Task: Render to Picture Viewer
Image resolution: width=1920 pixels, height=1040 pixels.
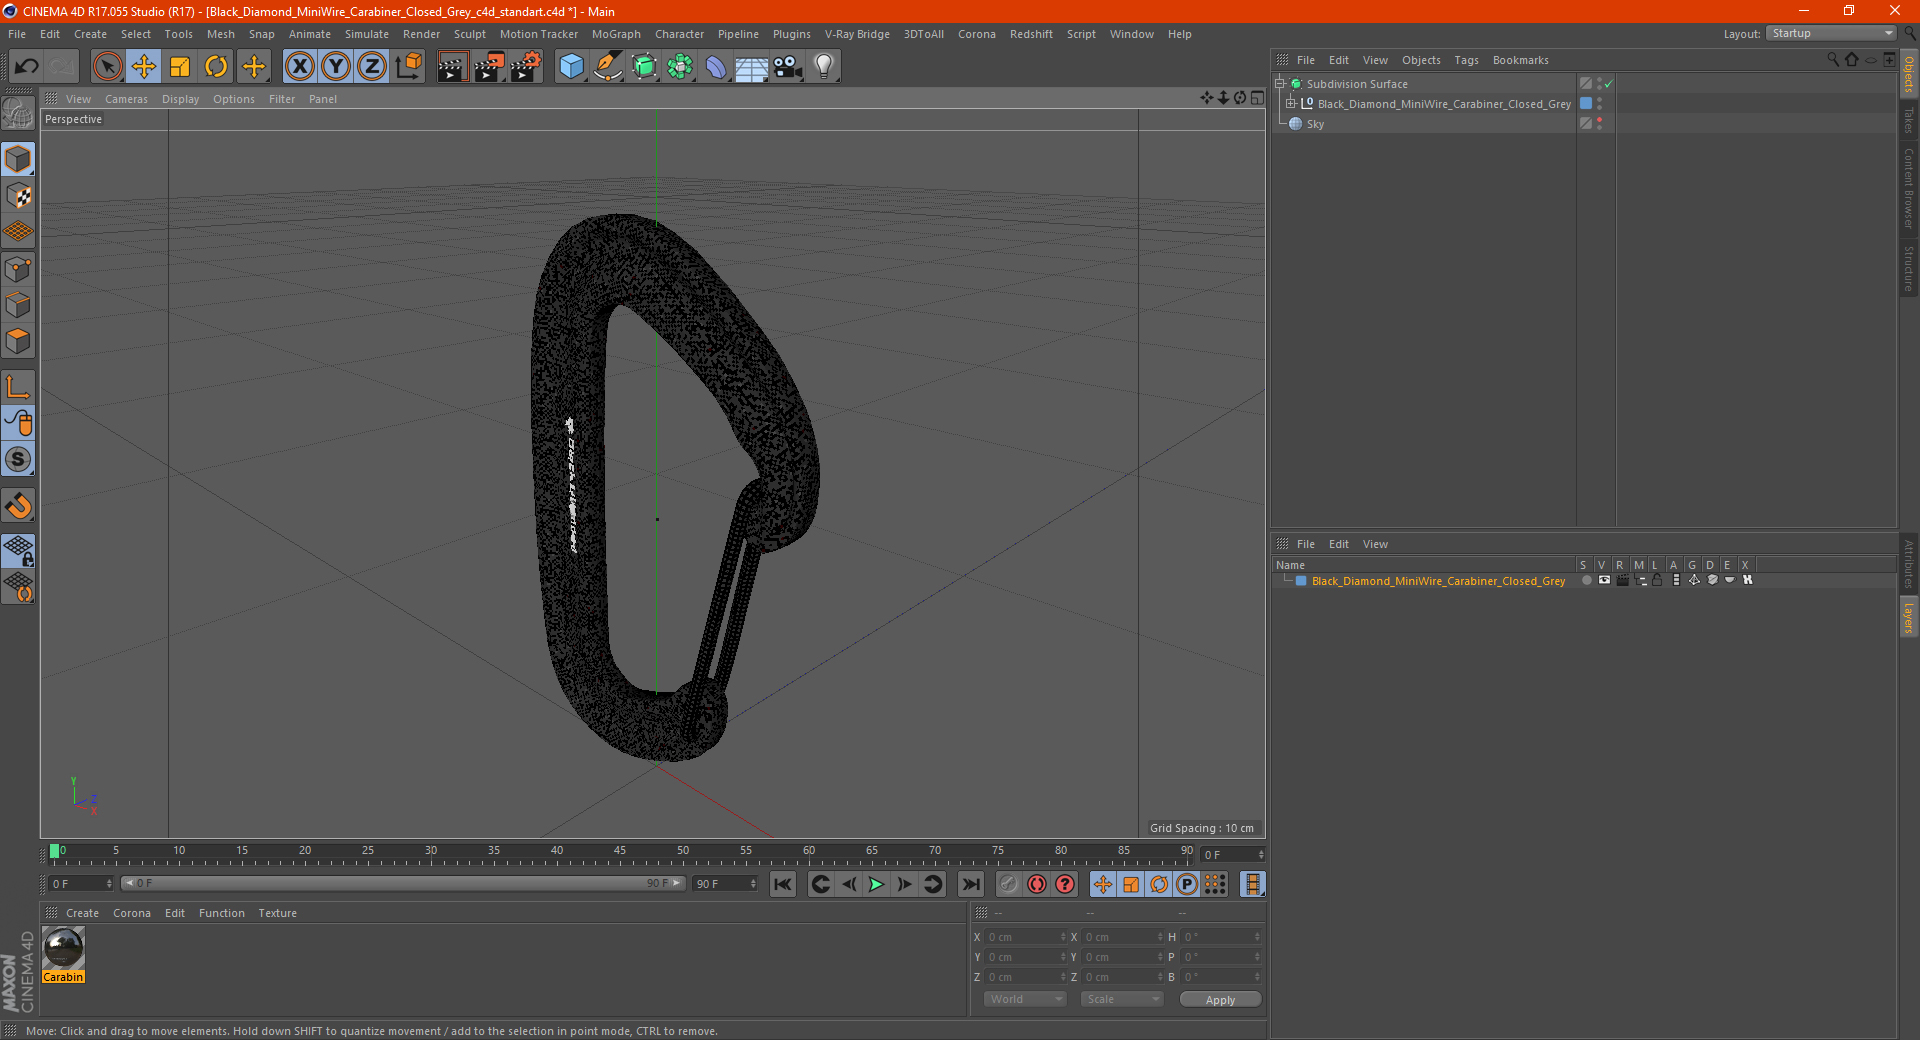Action: (x=489, y=67)
